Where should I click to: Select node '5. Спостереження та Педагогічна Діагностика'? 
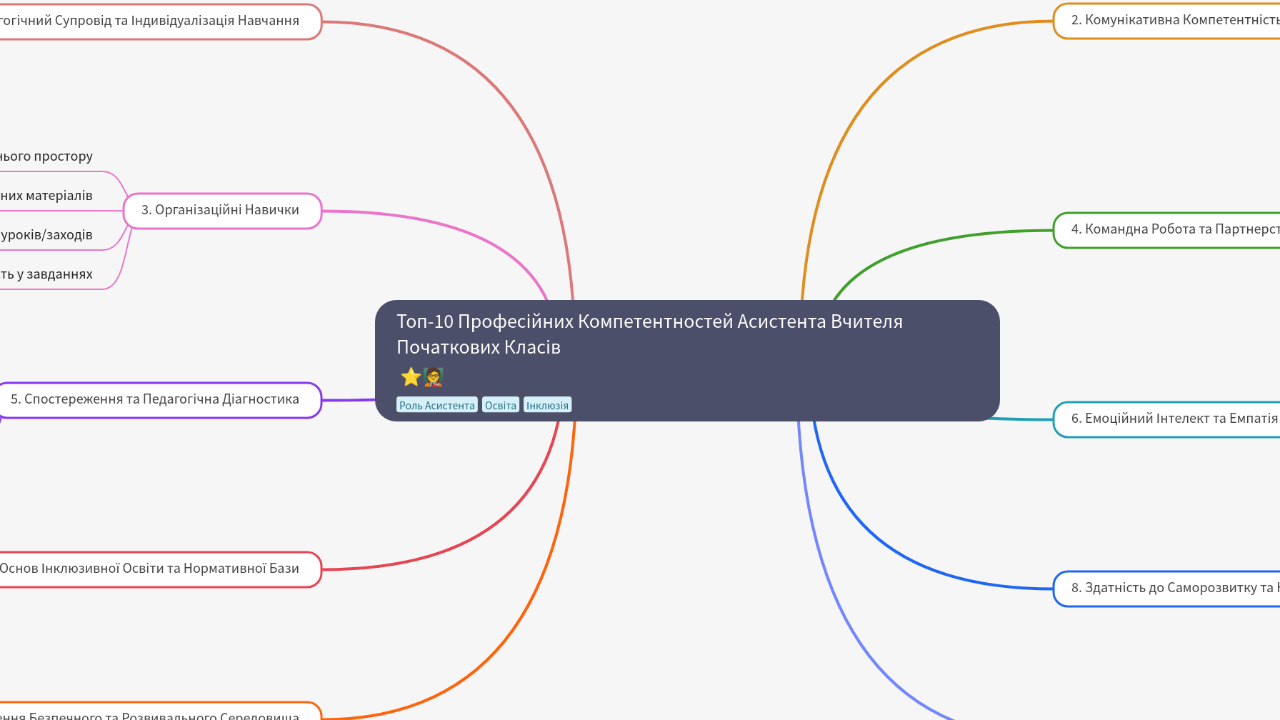(x=156, y=399)
